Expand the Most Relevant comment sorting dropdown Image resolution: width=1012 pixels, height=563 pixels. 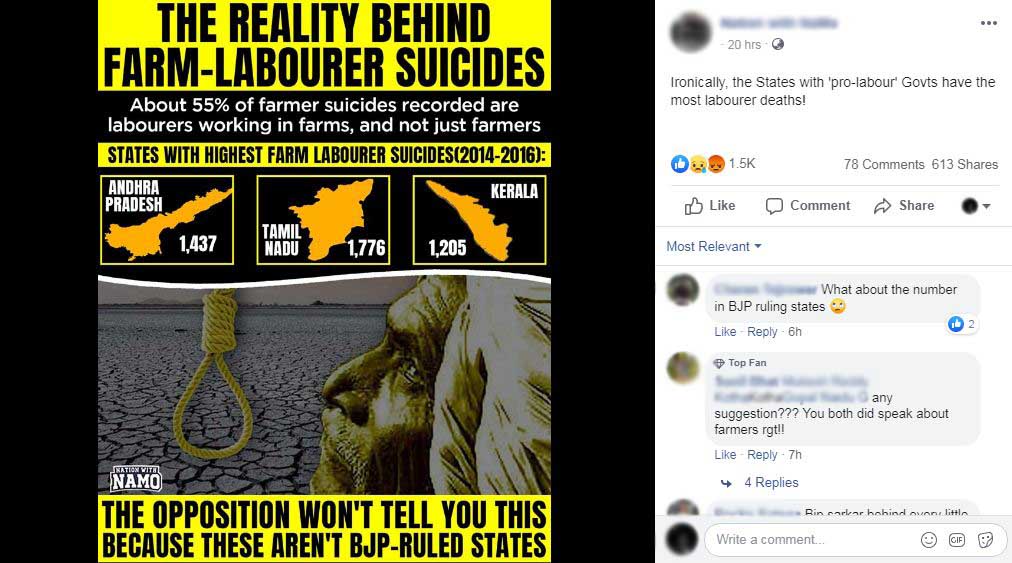pyautogui.click(x=714, y=246)
